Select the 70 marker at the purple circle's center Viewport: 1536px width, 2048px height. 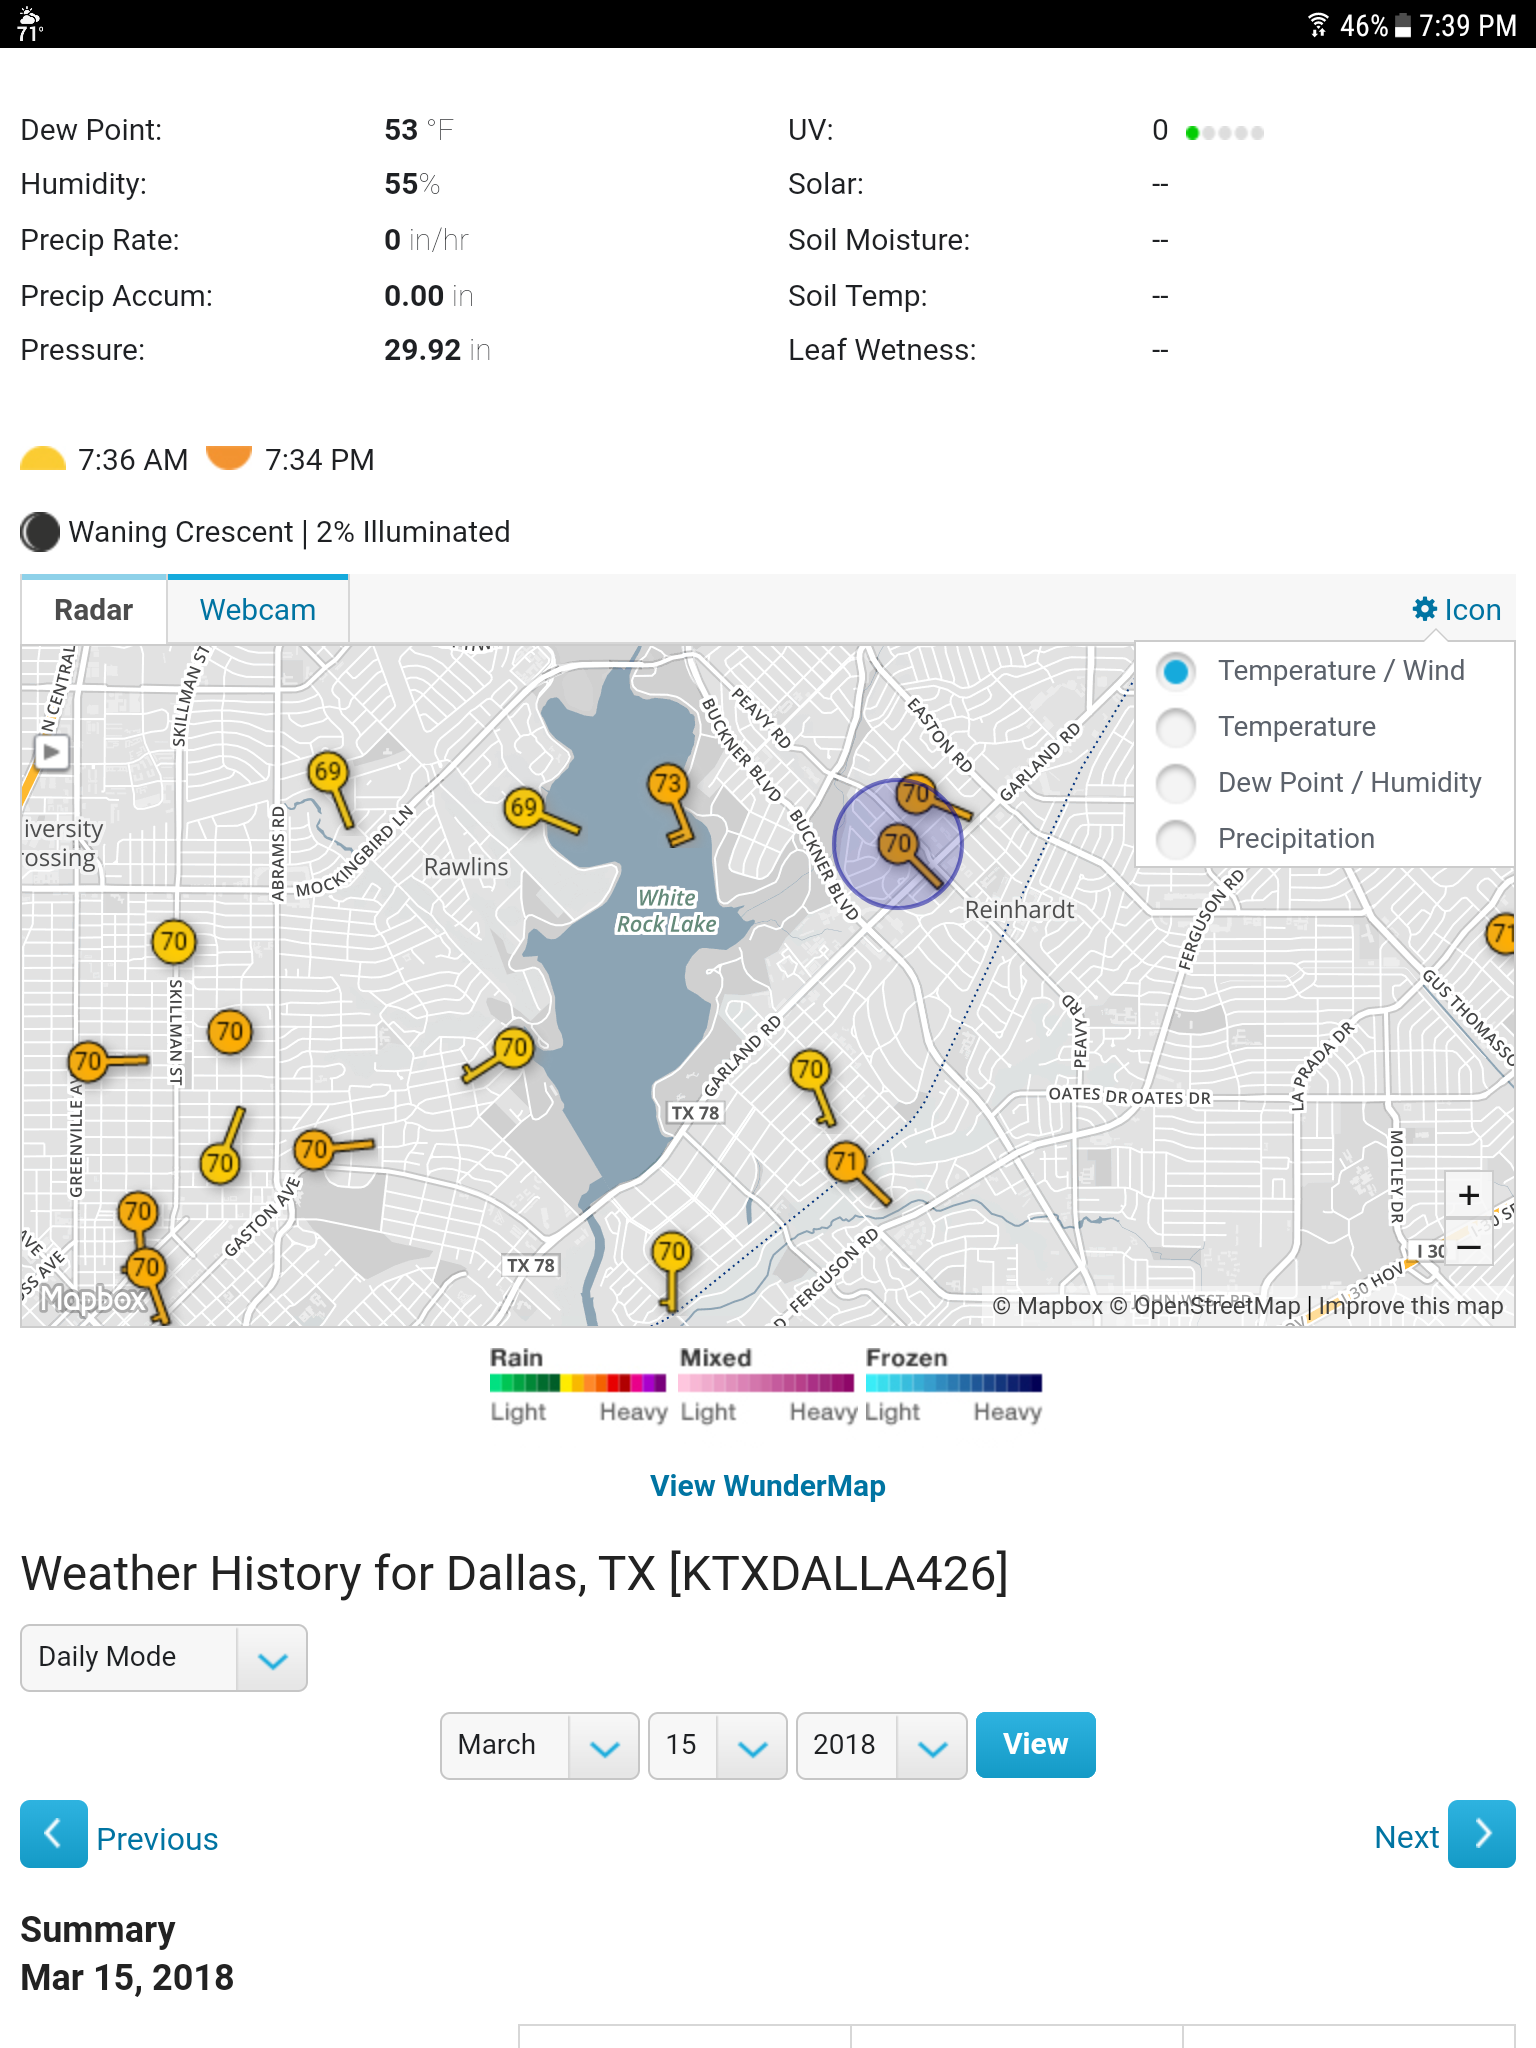point(898,843)
